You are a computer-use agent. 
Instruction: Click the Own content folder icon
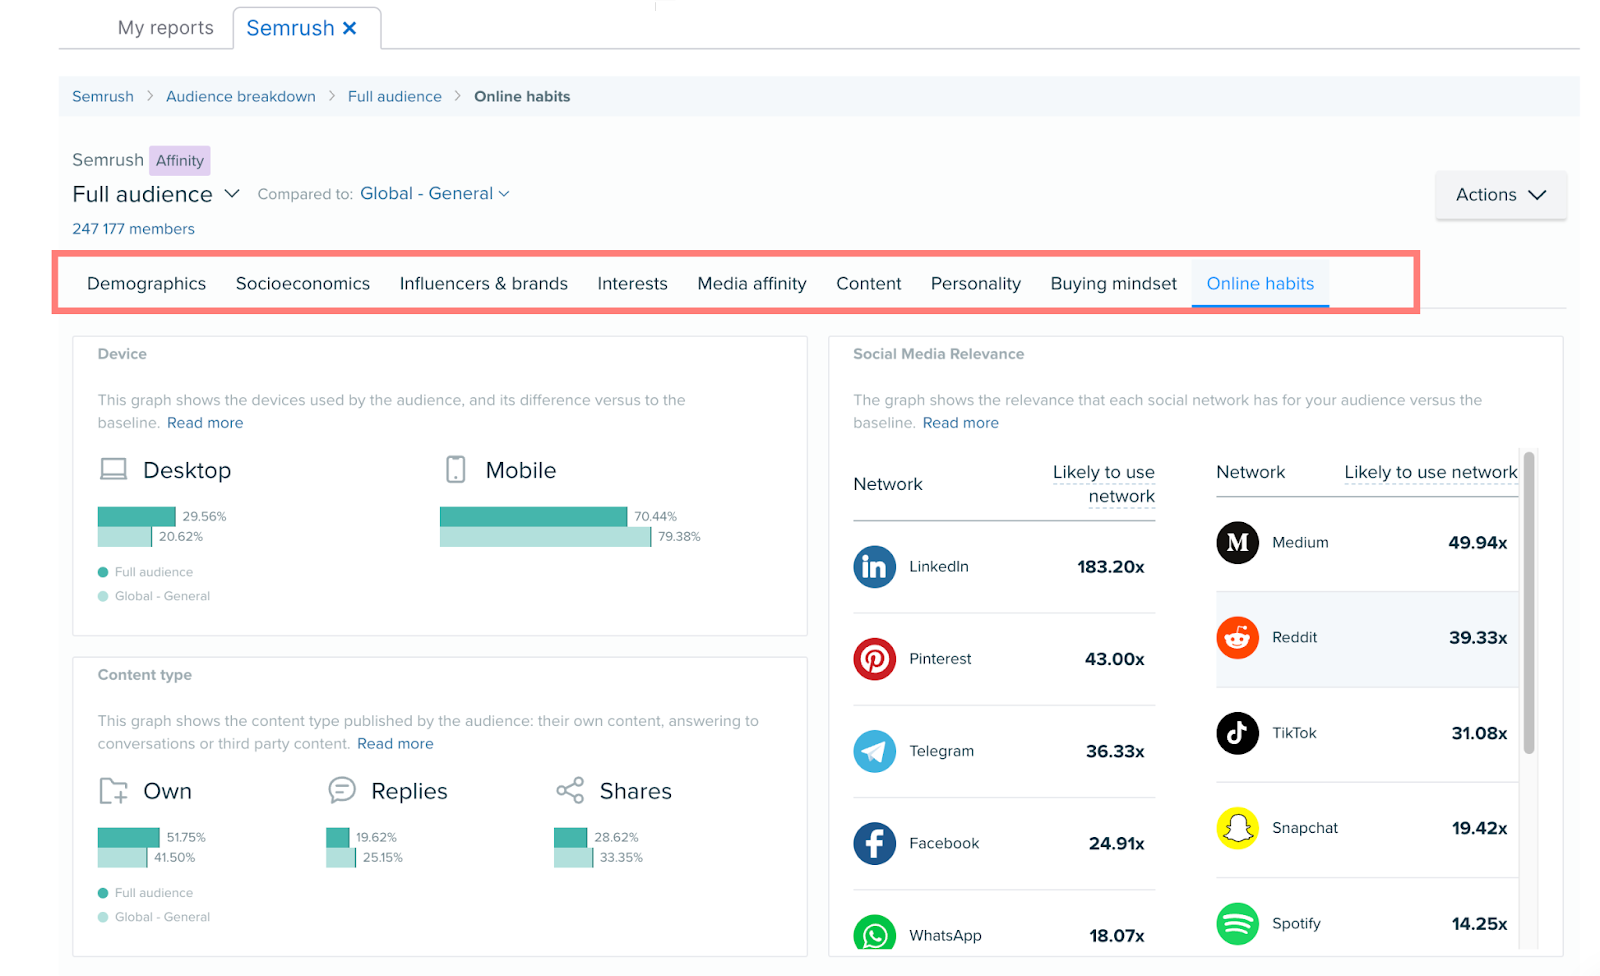click(114, 791)
